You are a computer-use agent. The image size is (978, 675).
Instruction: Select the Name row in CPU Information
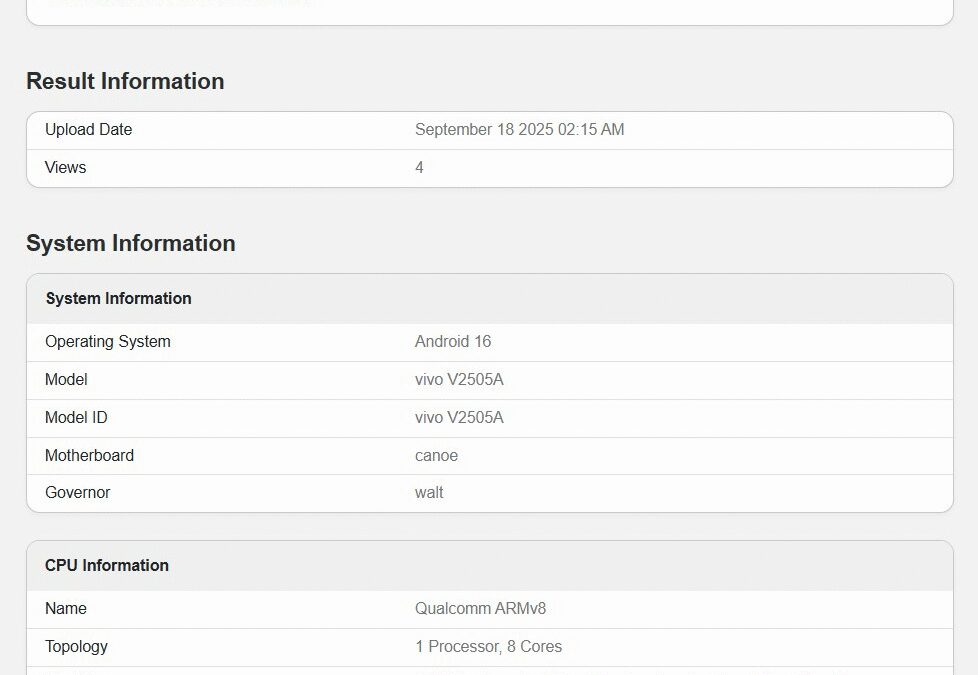pos(66,608)
